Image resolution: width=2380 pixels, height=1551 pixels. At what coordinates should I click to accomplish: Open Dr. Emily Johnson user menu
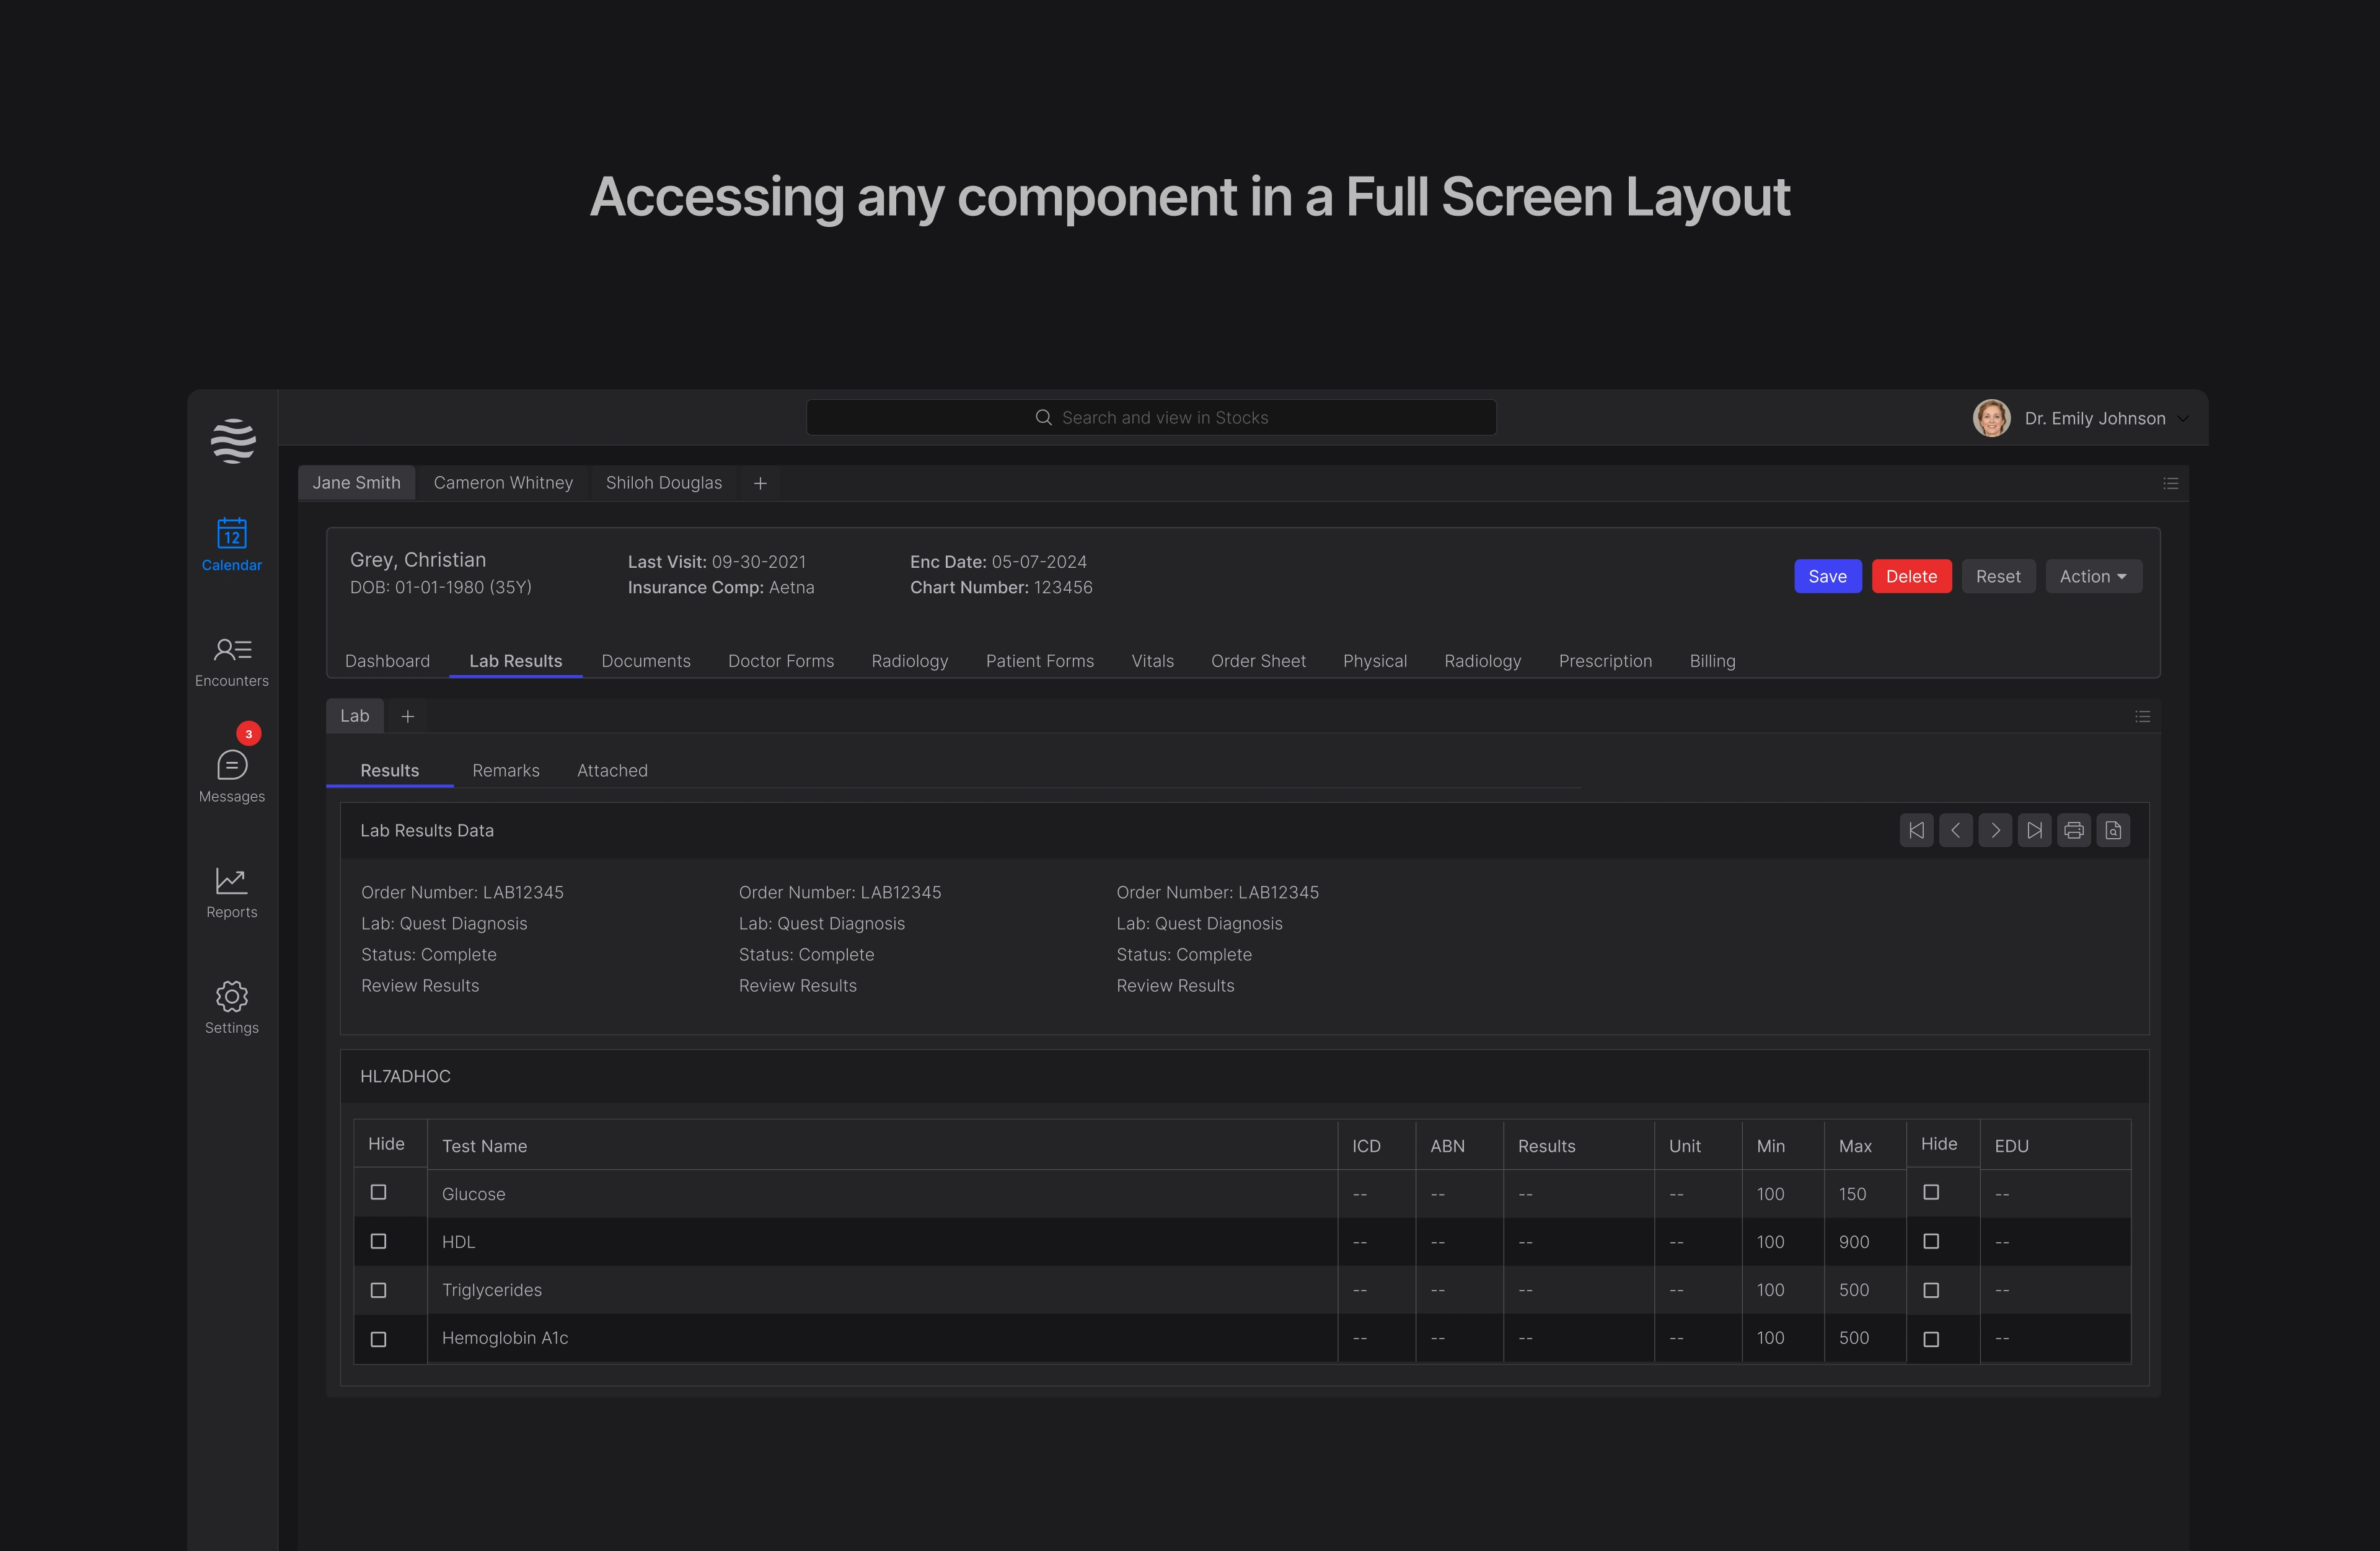click(2094, 418)
